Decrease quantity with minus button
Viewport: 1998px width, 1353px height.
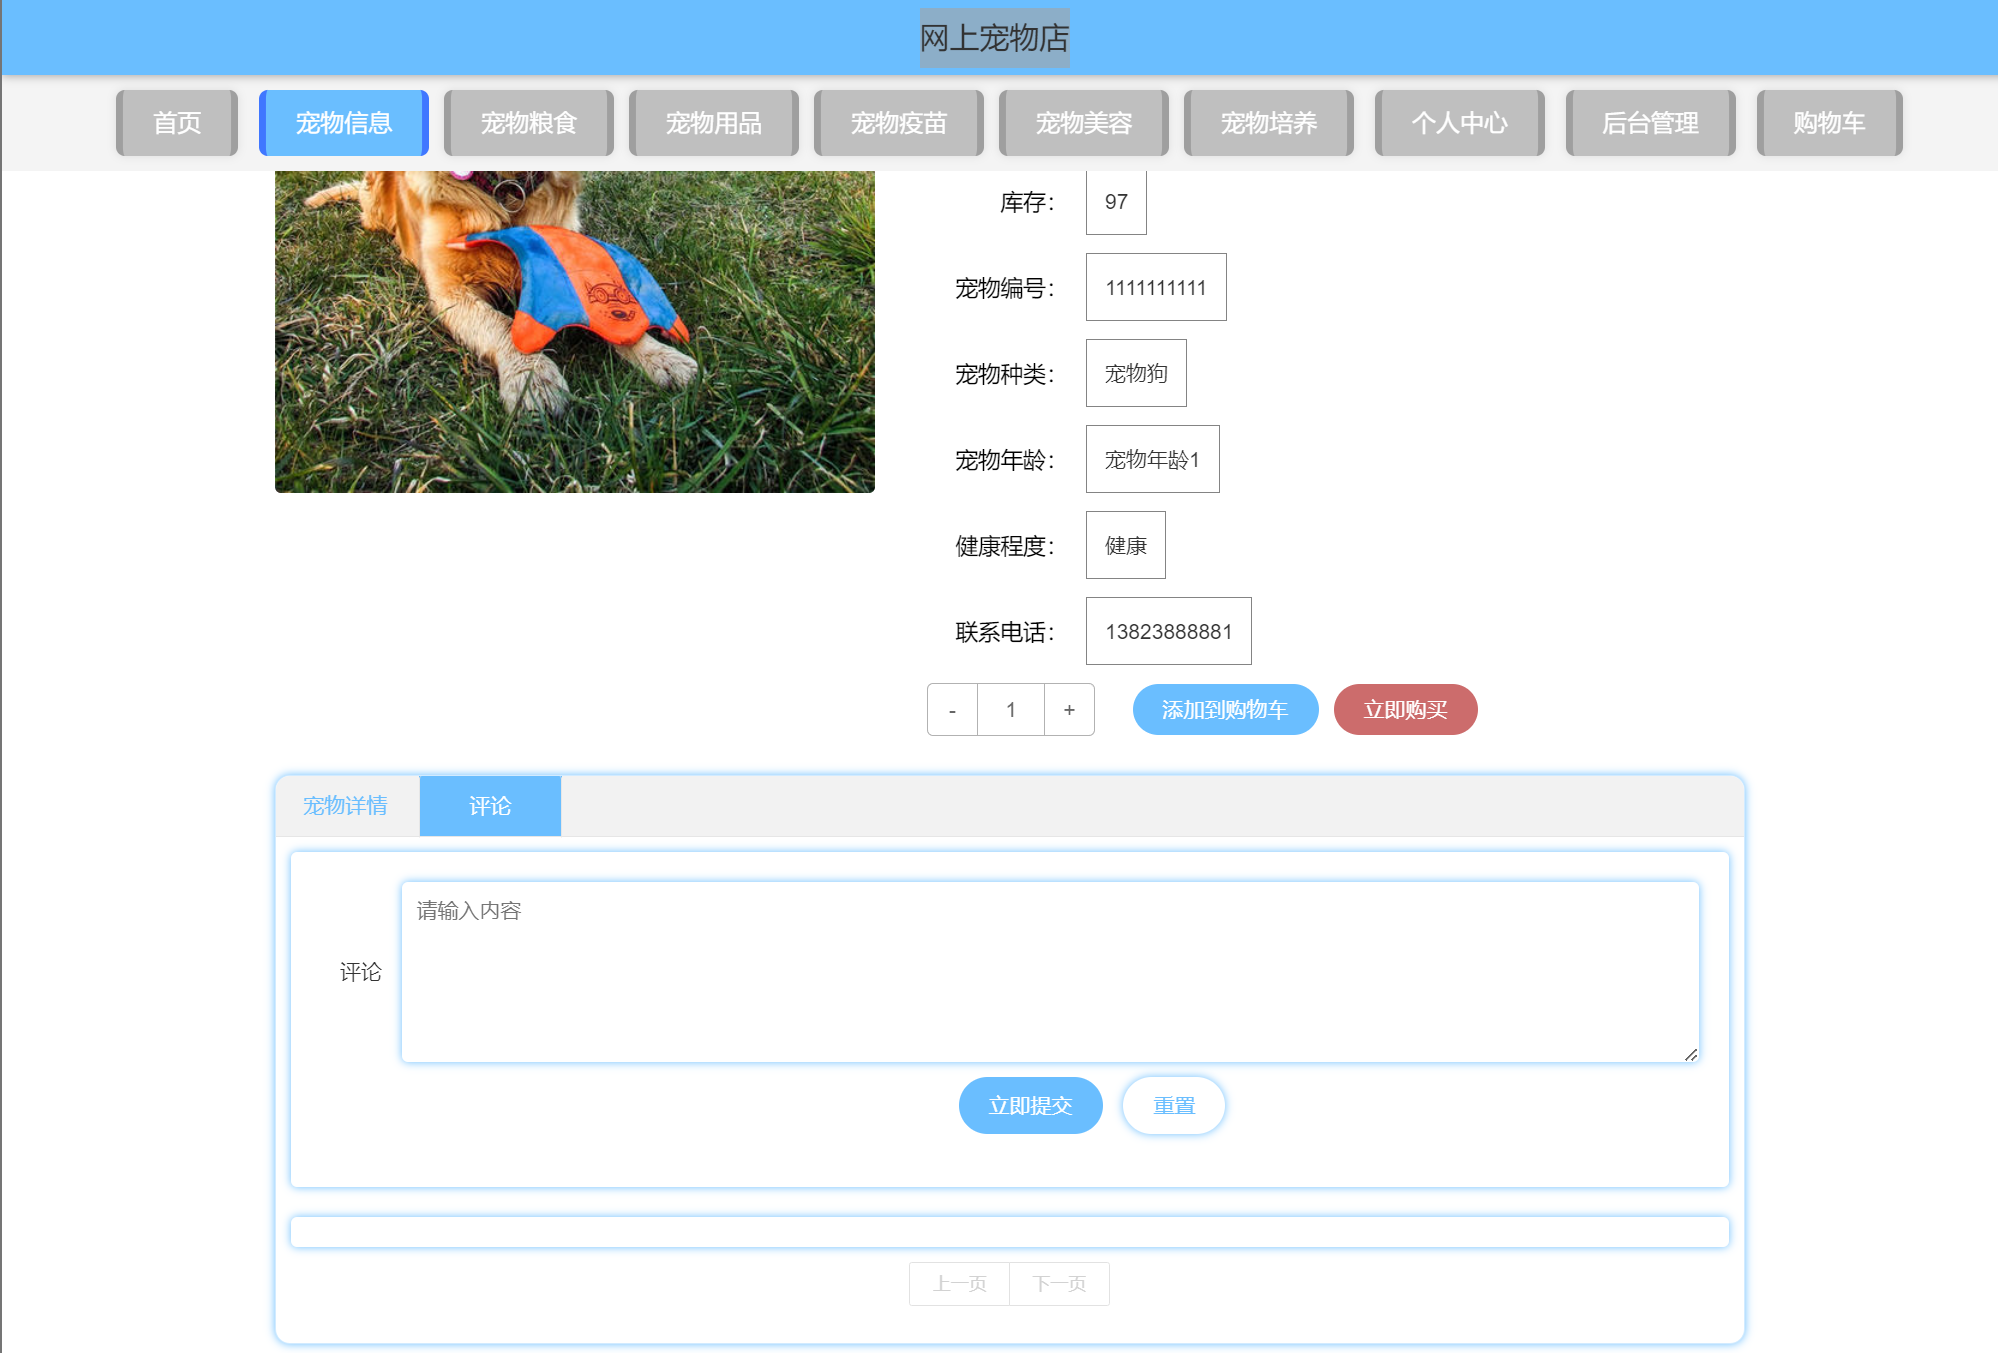(x=952, y=710)
